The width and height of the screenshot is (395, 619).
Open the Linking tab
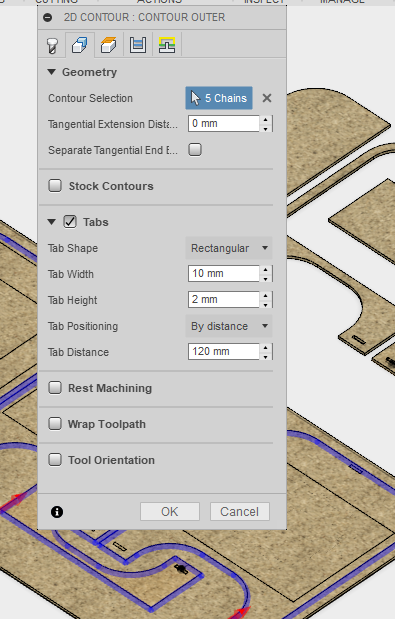pyautogui.click(x=167, y=45)
